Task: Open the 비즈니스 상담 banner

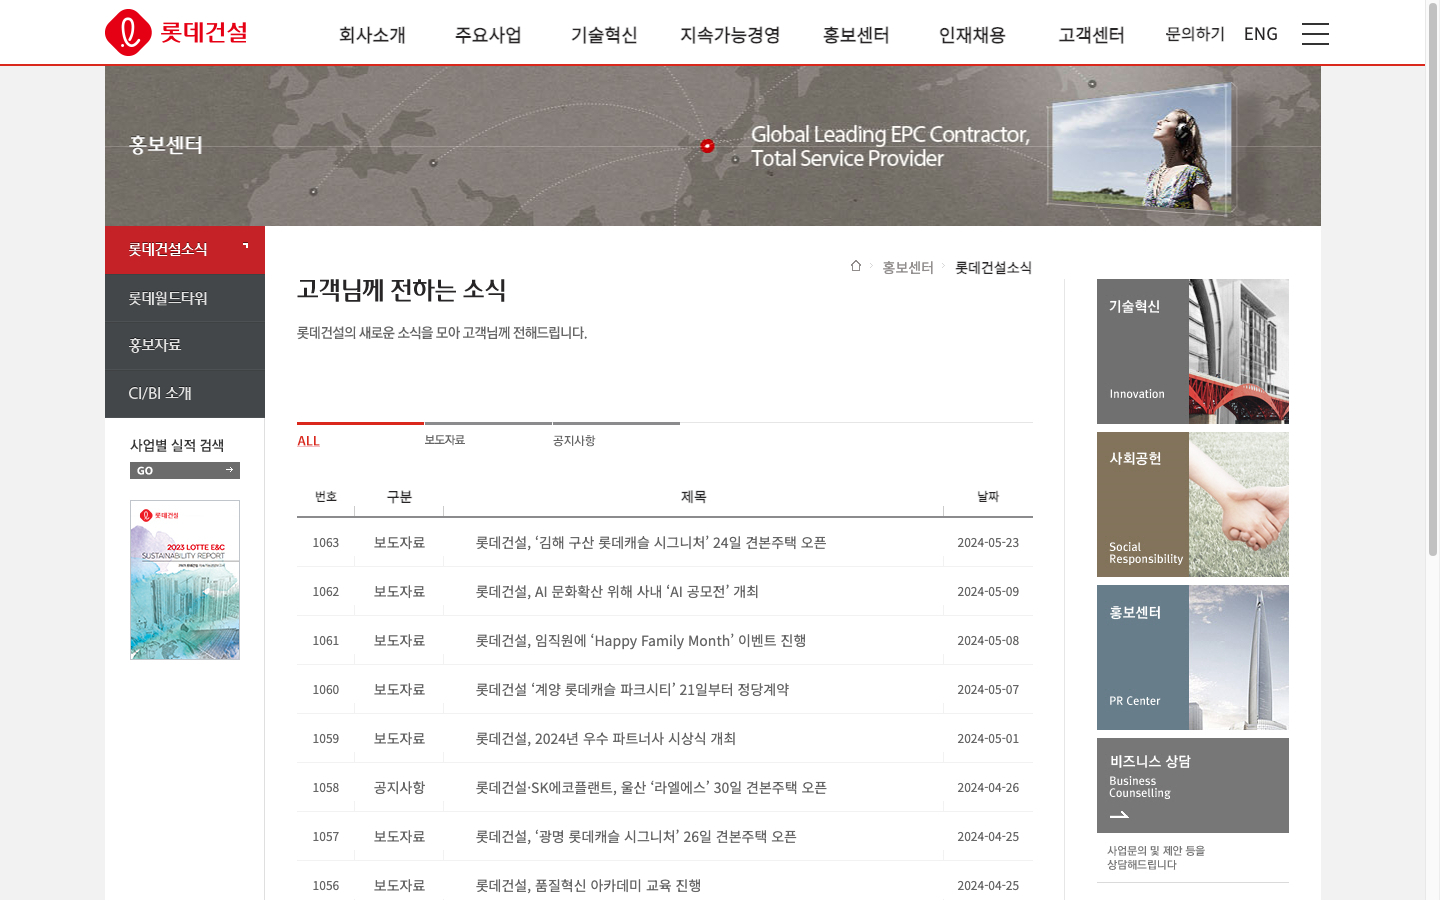Action: point(1193,785)
